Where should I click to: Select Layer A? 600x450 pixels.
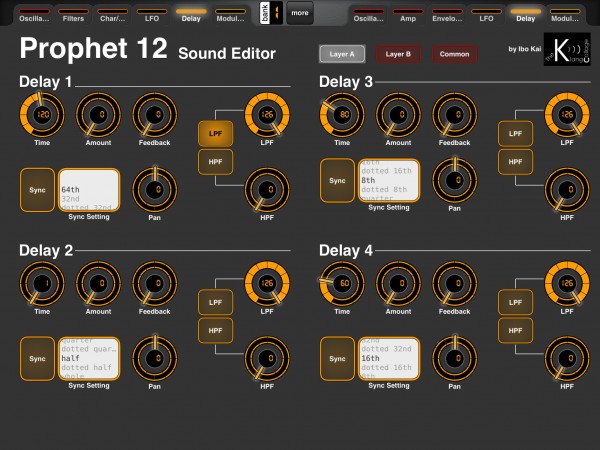click(x=342, y=54)
